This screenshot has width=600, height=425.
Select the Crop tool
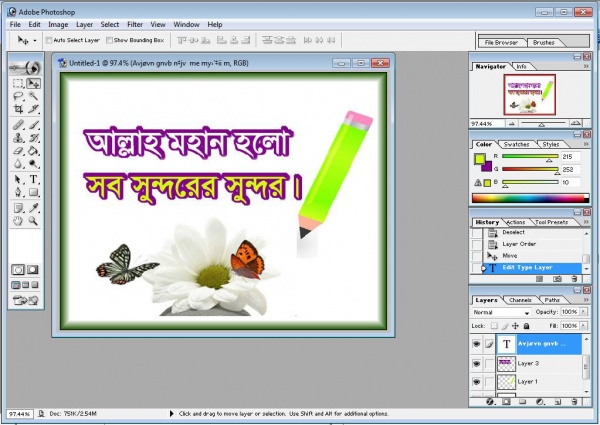click(18, 109)
